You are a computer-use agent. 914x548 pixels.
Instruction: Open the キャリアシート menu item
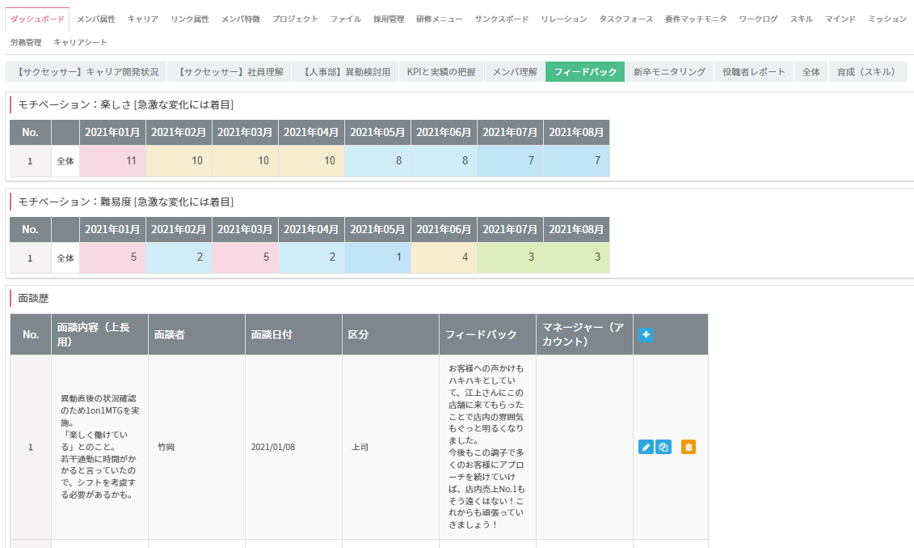click(x=80, y=43)
